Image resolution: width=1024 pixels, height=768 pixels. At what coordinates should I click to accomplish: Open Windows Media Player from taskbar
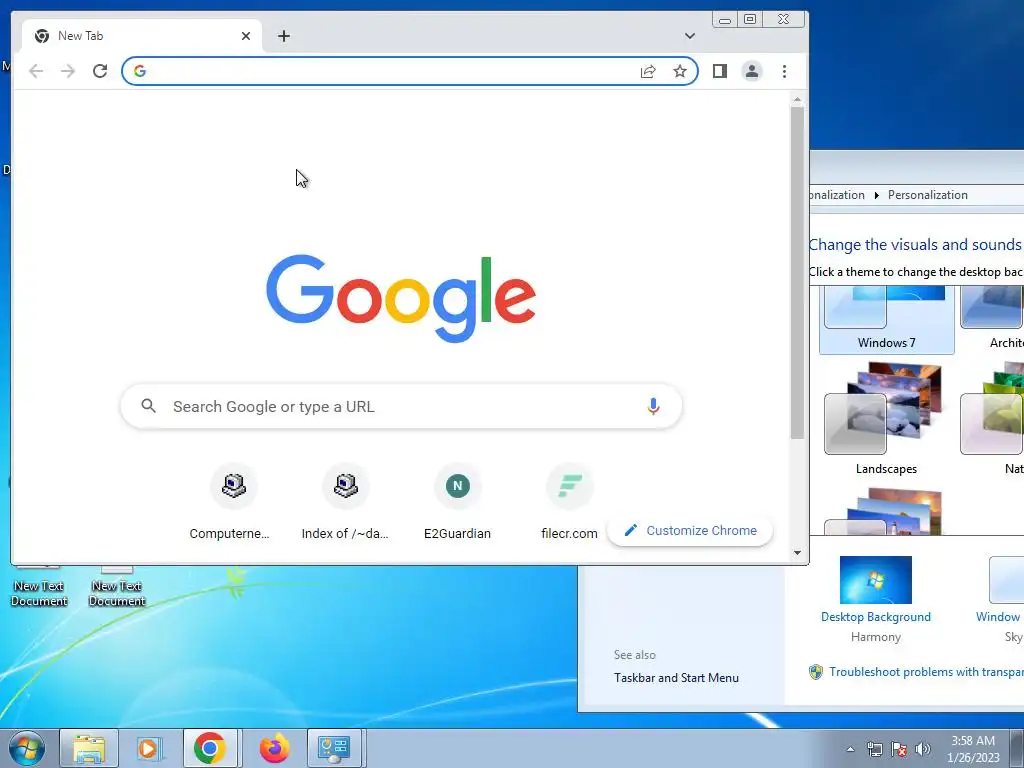tap(148, 748)
